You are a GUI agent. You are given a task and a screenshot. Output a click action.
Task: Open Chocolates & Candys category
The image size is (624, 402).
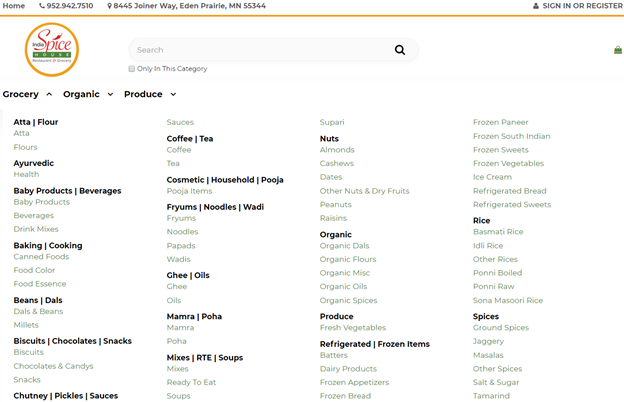click(x=53, y=366)
